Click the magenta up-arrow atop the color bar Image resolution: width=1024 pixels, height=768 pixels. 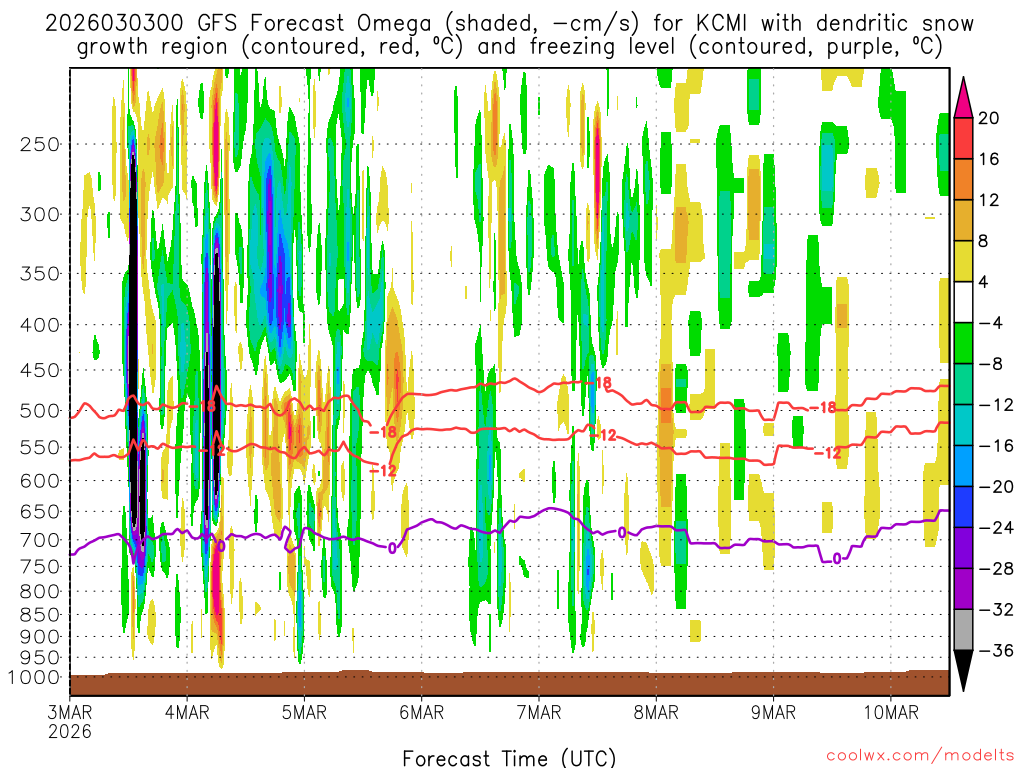click(964, 96)
